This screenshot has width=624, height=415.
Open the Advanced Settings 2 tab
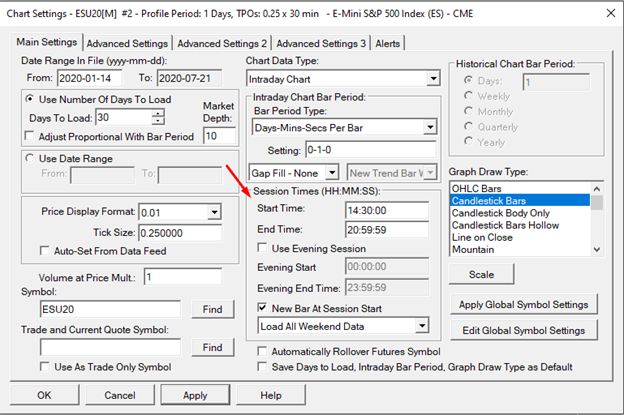tap(222, 44)
